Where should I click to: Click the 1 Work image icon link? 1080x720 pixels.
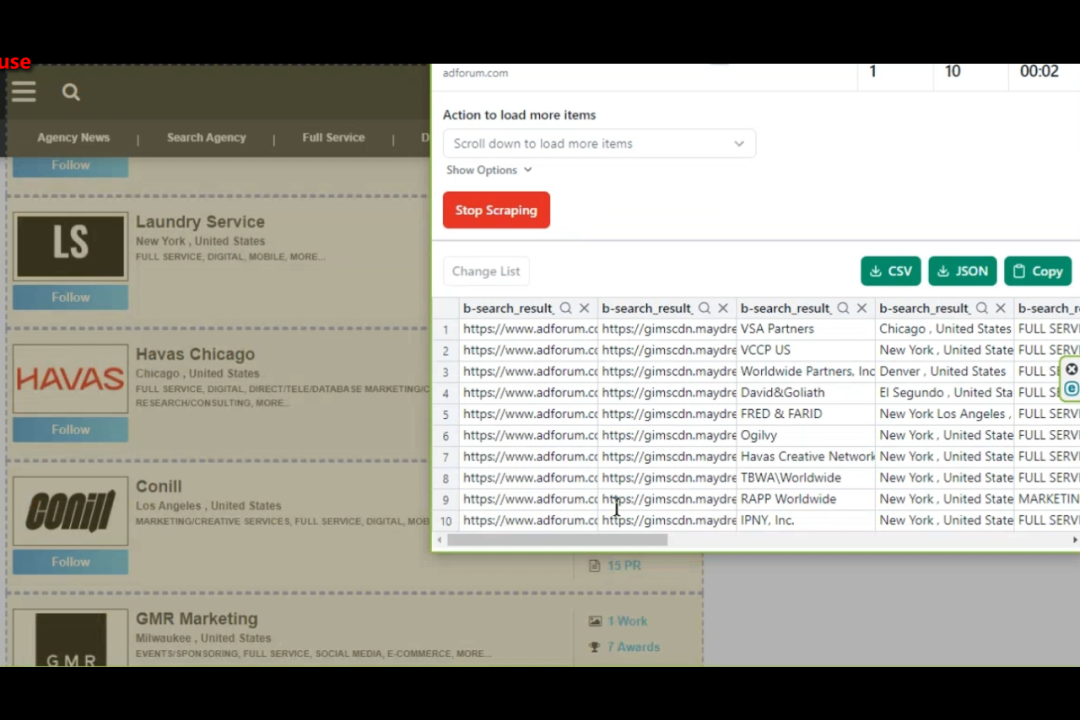[x=594, y=621]
